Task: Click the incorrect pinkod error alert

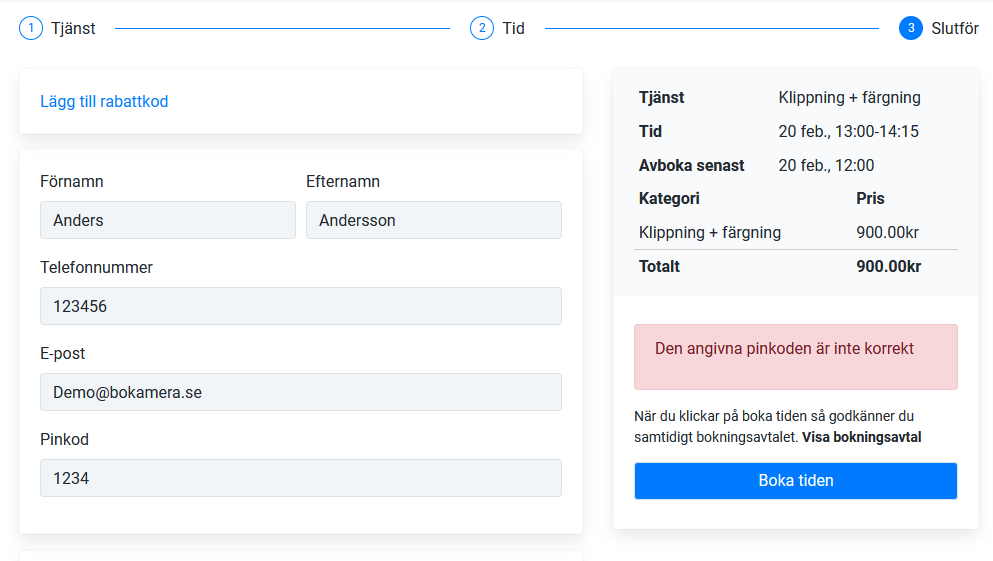Action: pyautogui.click(x=796, y=357)
